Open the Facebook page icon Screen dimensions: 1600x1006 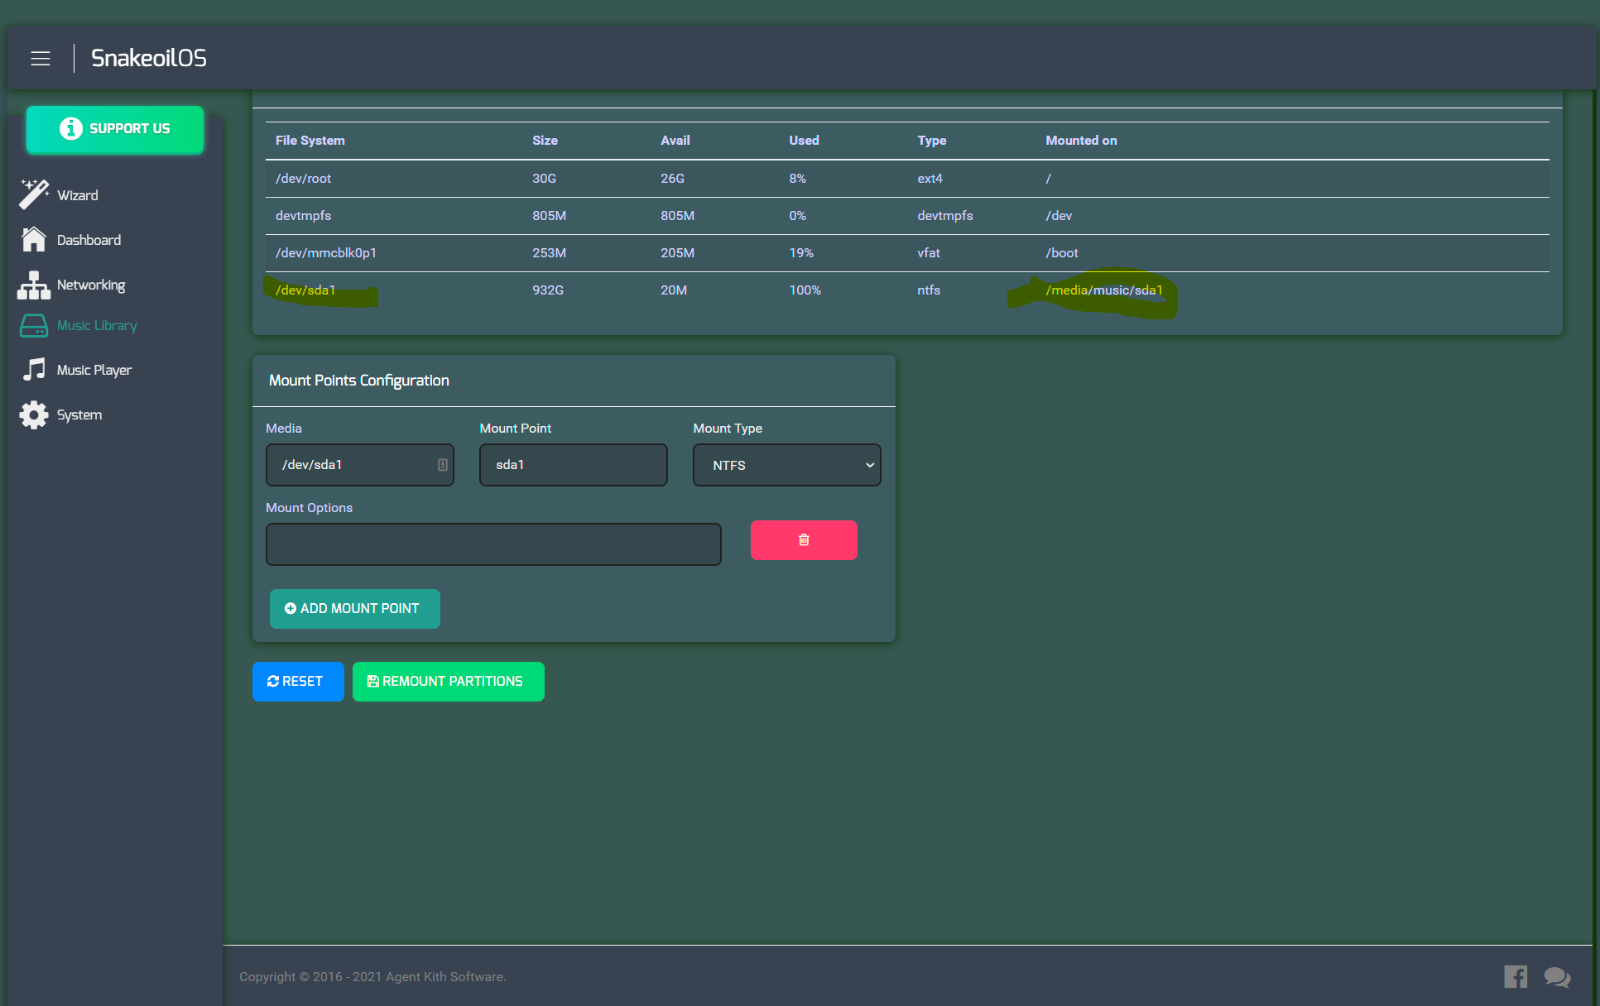tap(1515, 977)
